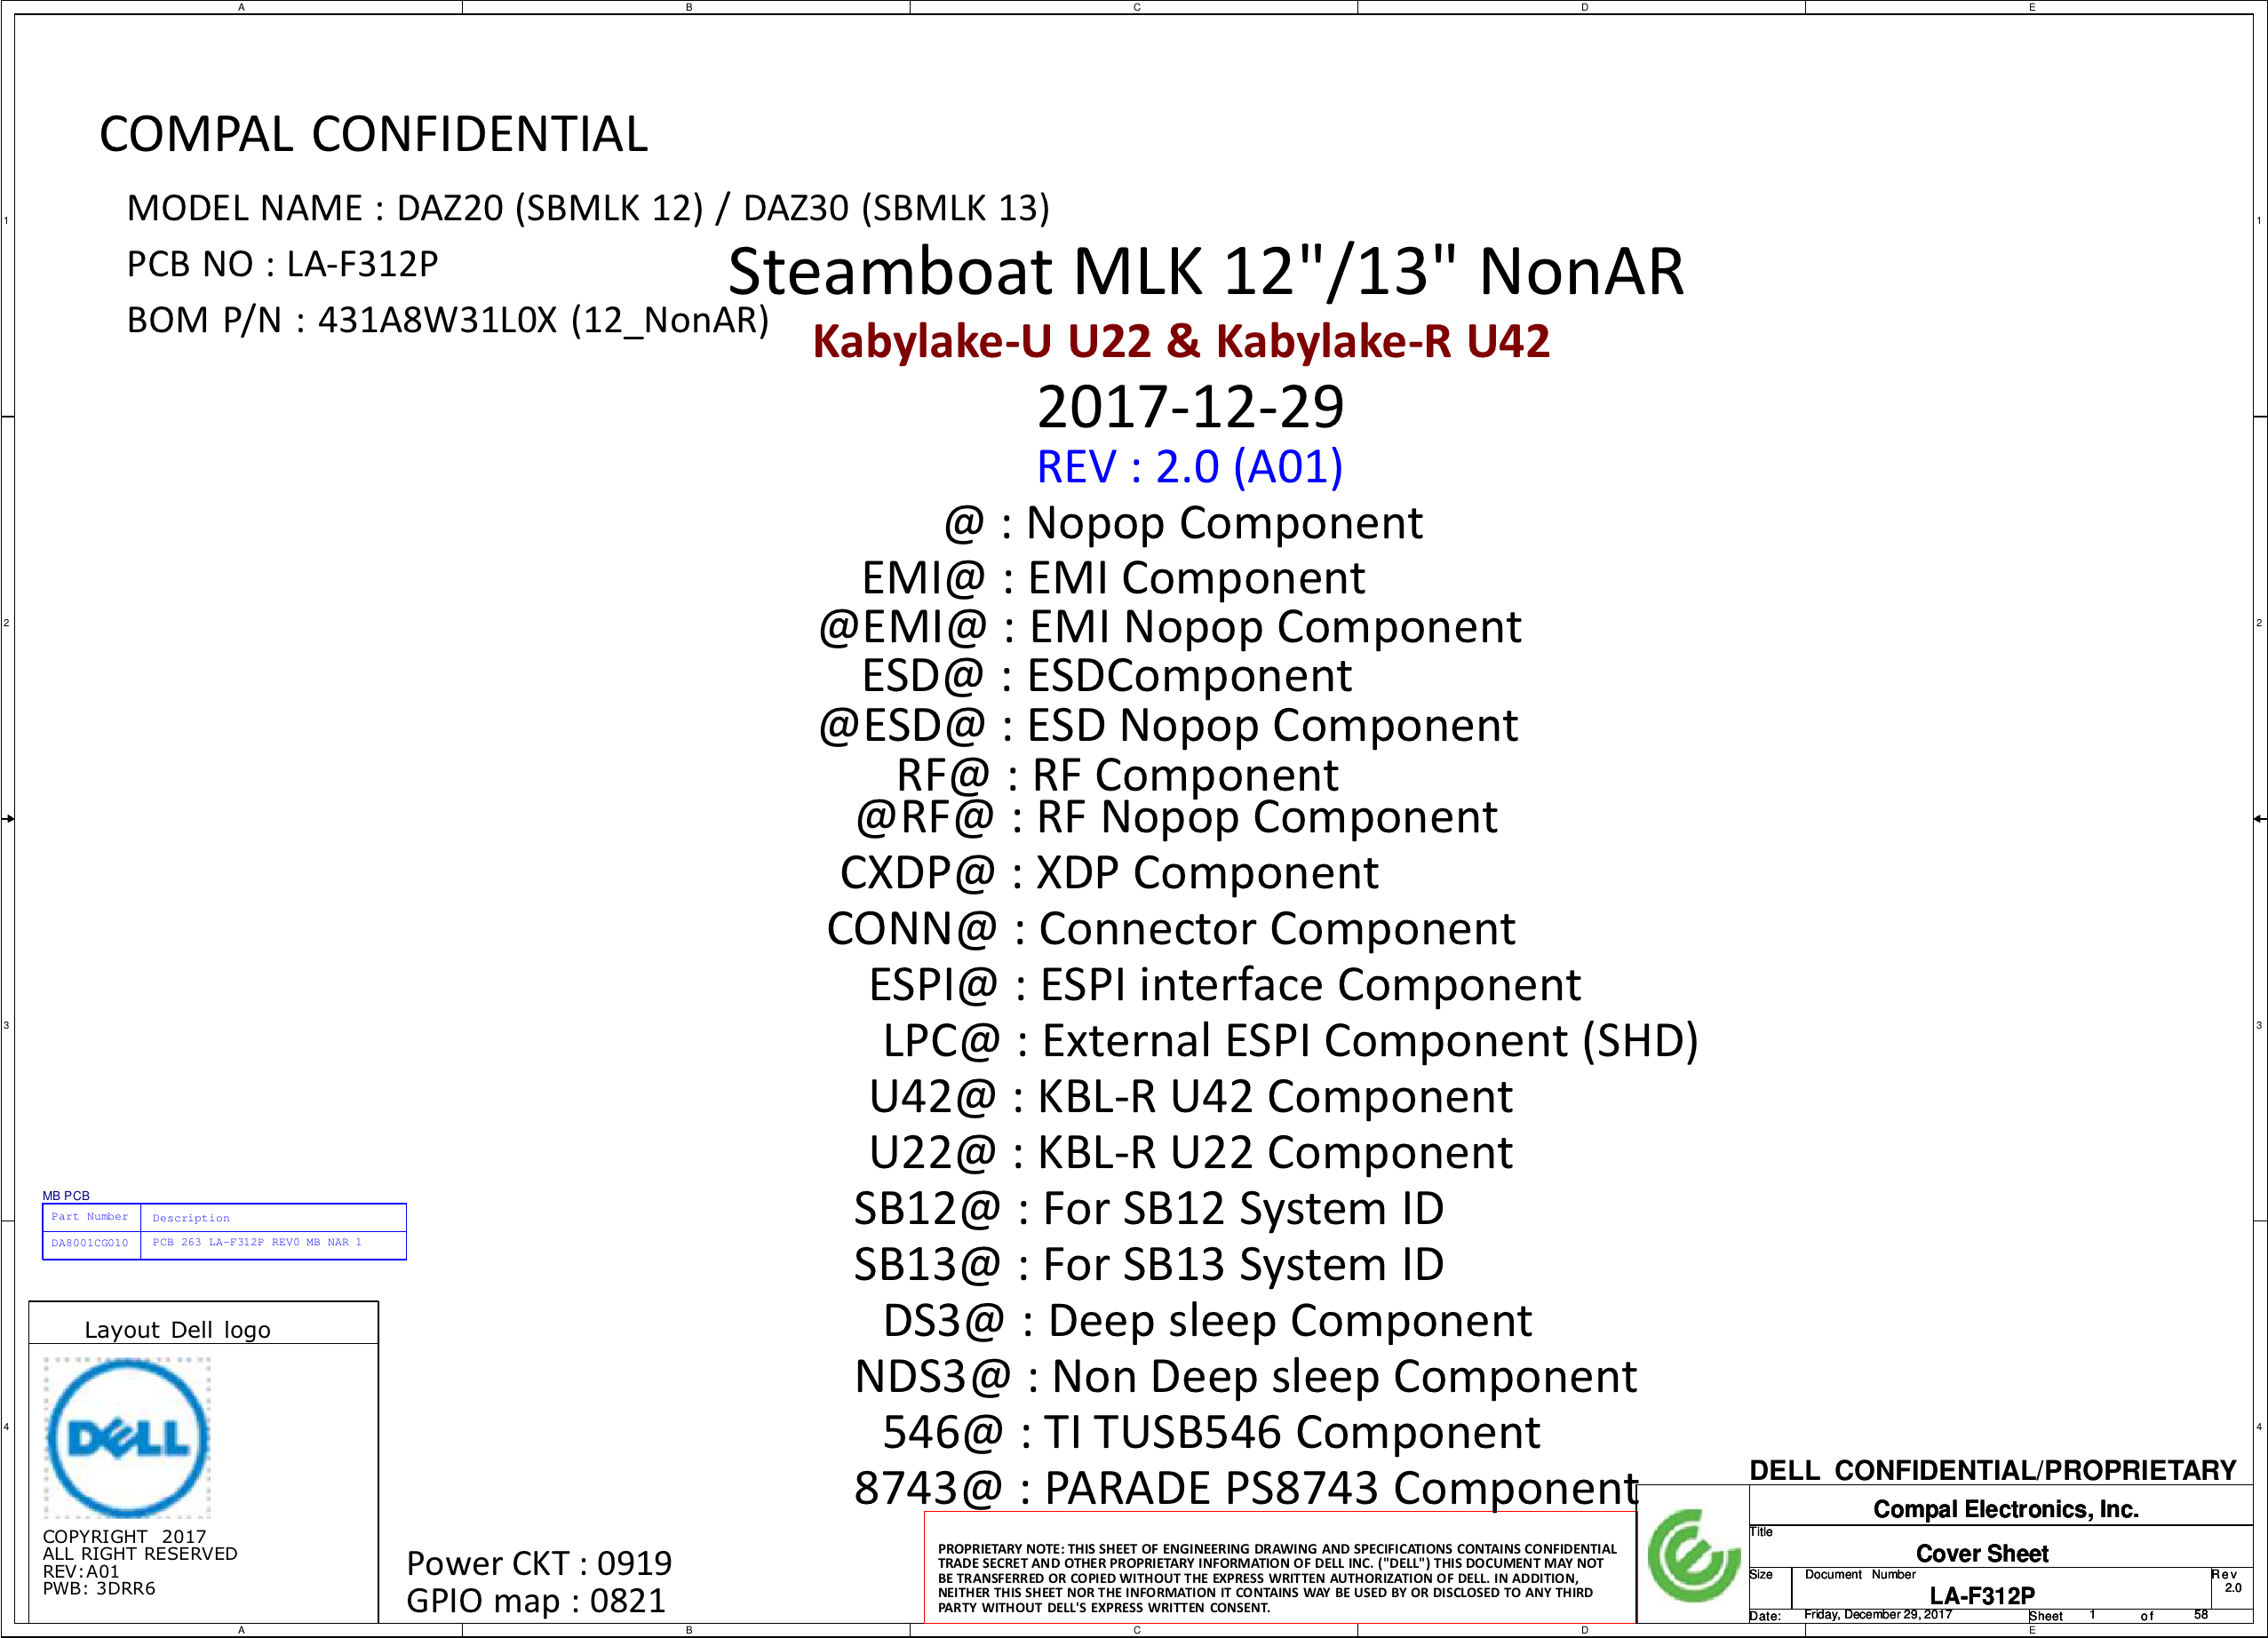This screenshot has width=2268, height=1638.
Task: Click 'ALL RIGHT RESERVED' text
Action: (x=140, y=1553)
